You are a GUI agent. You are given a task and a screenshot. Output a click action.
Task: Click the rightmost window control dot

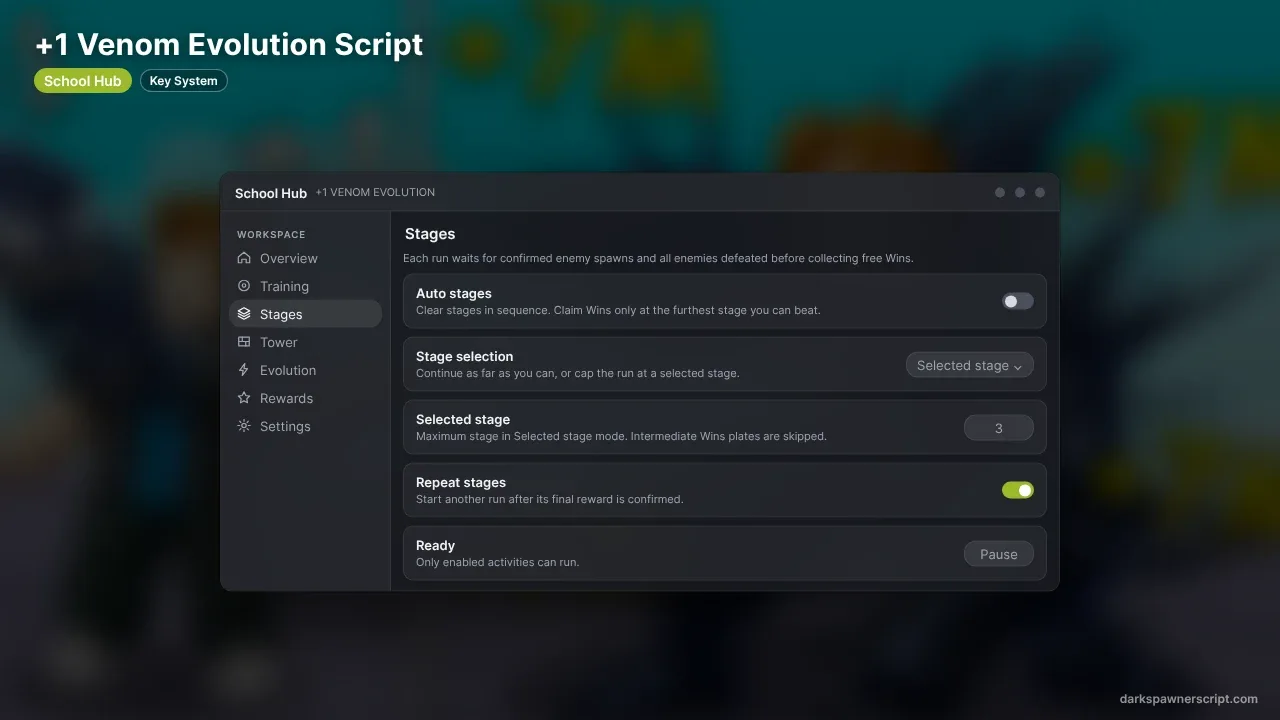[x=1040, y=192]
